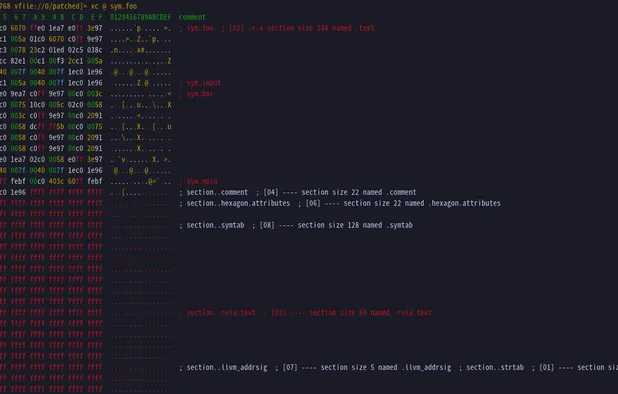This screenshot has width=618, height=394.
Task: Click hex value '00c1'
Action: pos(37,61)
